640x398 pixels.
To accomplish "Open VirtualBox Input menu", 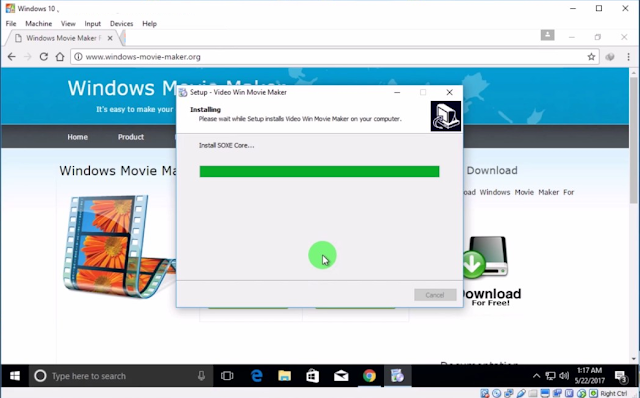I will 93,24.
